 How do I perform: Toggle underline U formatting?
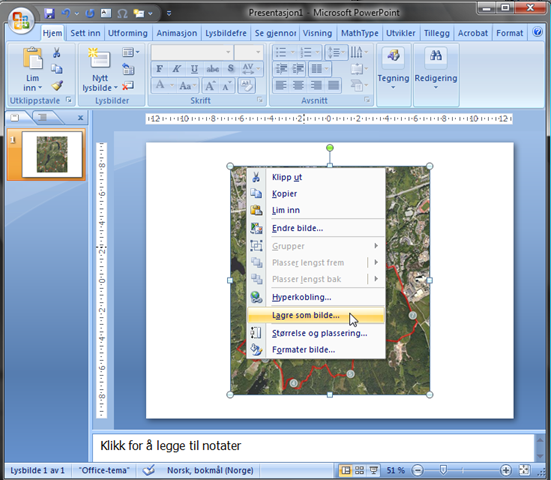tap(194, 69)
